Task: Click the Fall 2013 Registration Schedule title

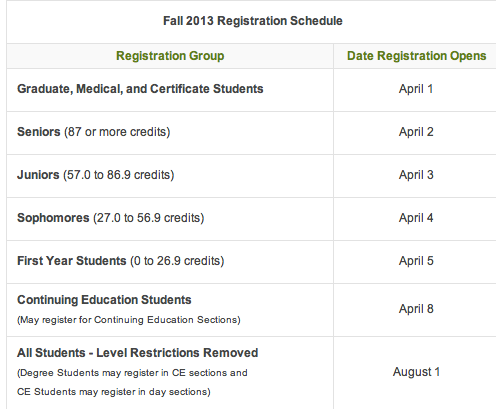Action: [x=253, y=21]
